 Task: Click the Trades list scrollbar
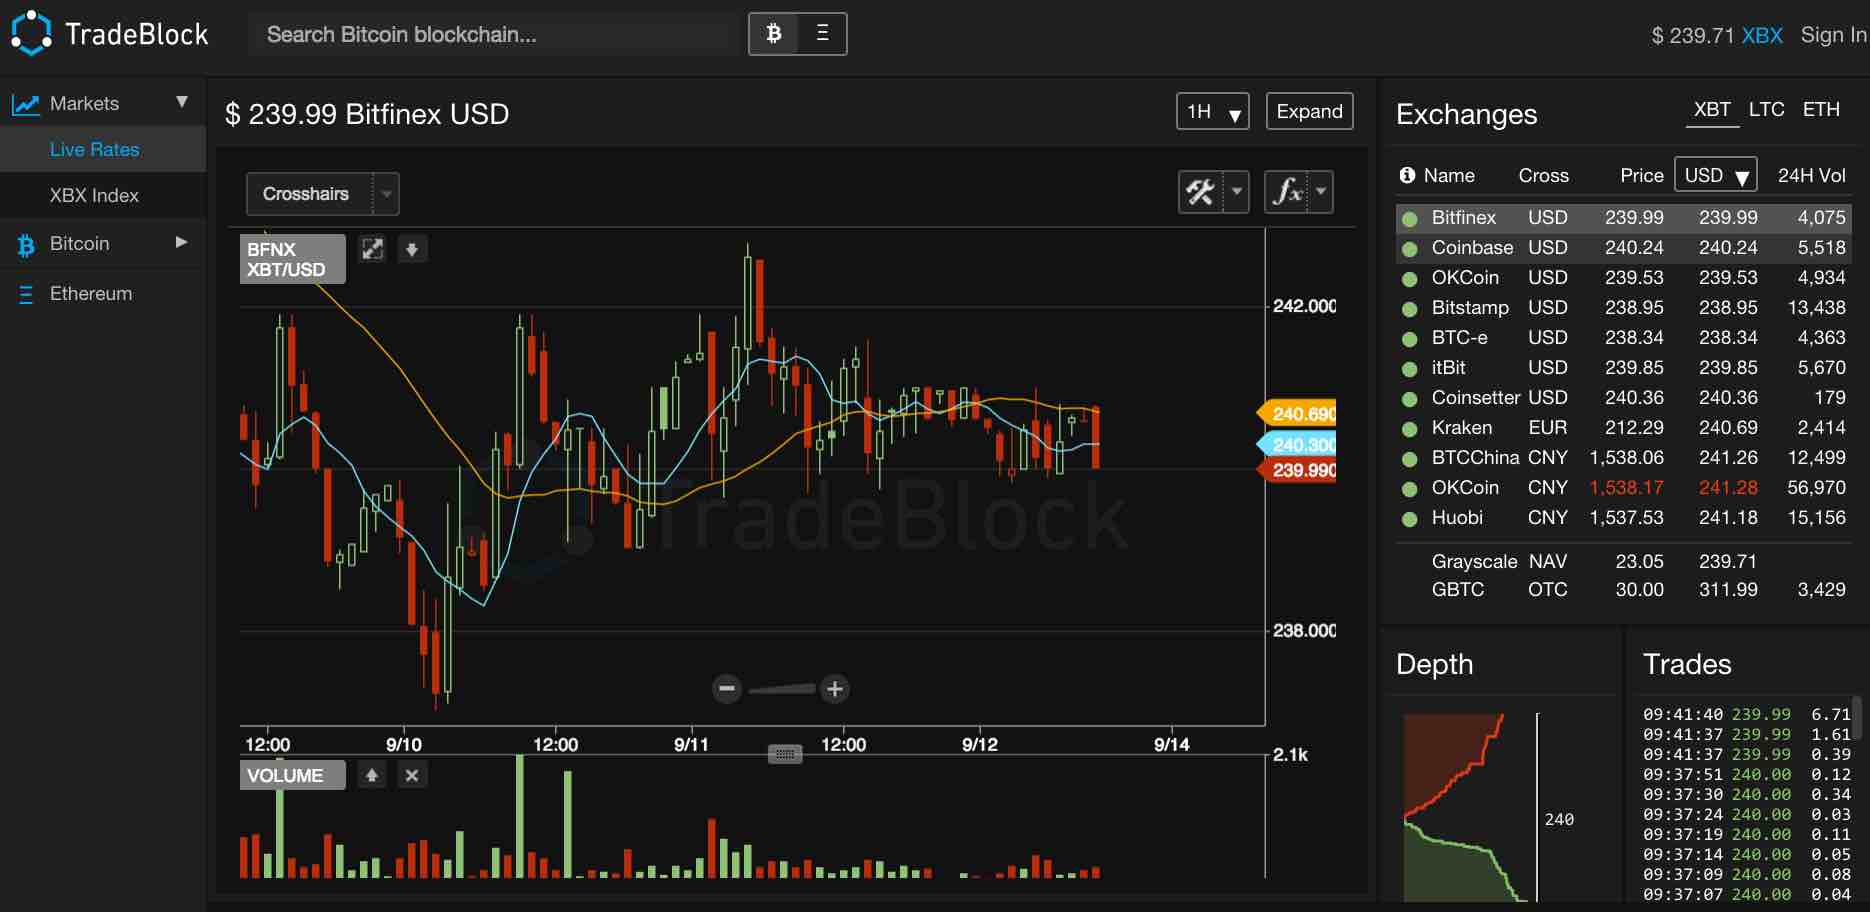pos(1857,718)
